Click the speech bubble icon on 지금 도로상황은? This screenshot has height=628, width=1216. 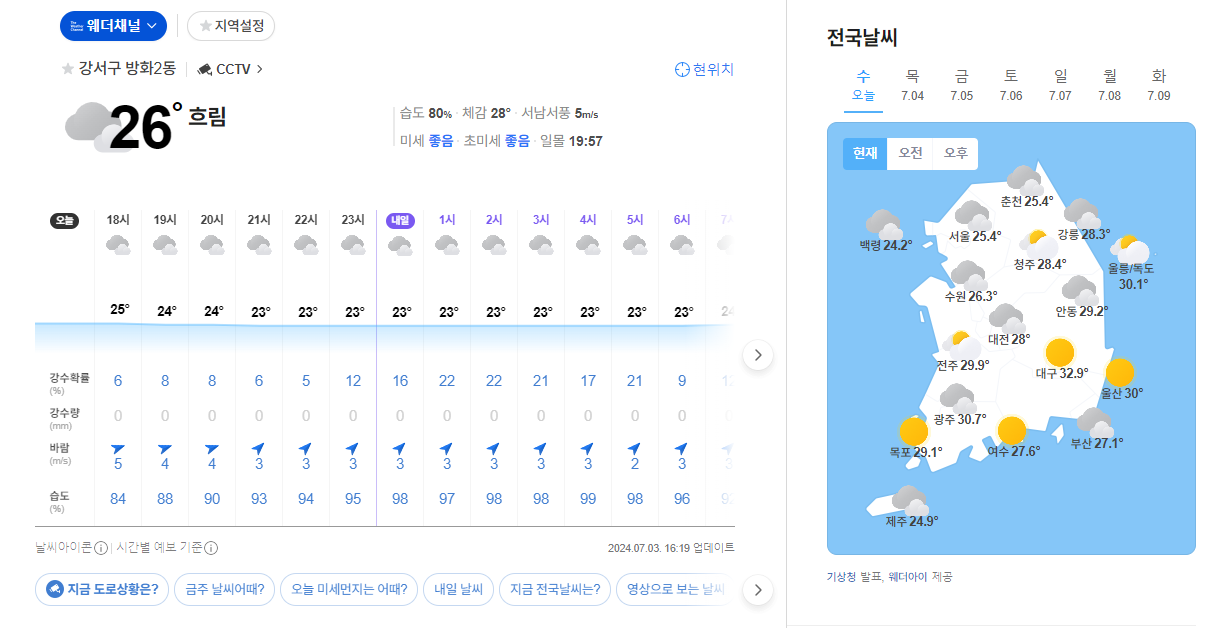pos(53,590)
